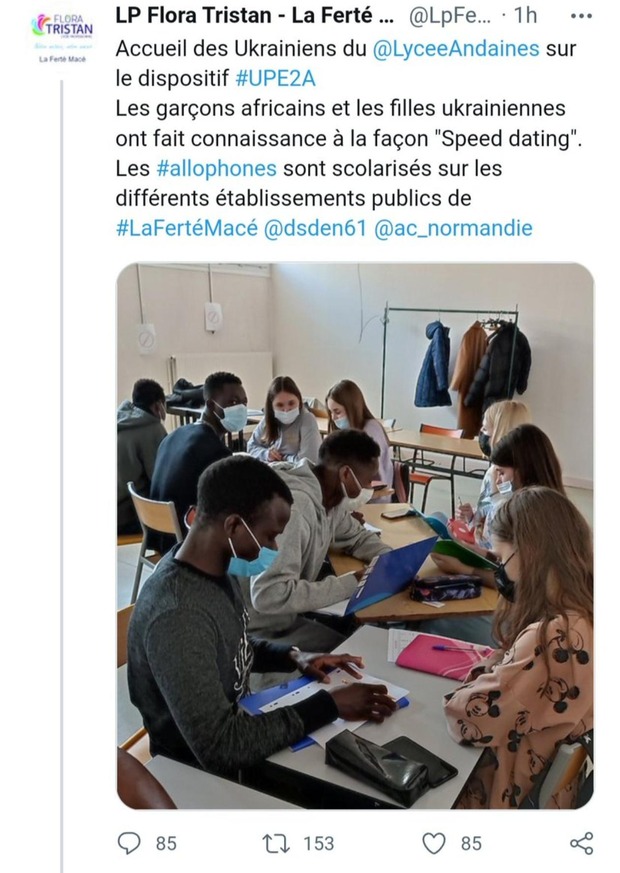Open the three-dot more options menu
Image resolution: width=620 pixels, height=873 pixels.
[x=580, y=17]
